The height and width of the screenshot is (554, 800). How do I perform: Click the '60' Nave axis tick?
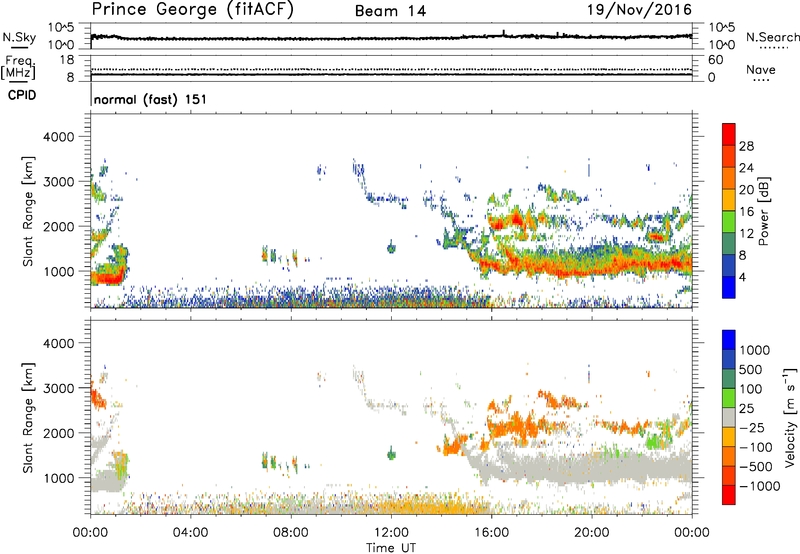[716, 60]
